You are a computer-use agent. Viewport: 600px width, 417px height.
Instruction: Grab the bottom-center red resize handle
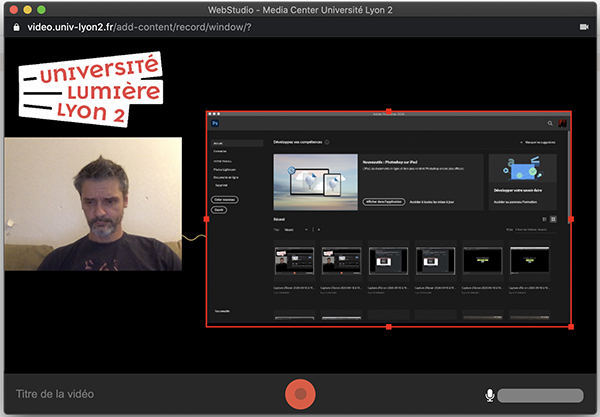389,327
